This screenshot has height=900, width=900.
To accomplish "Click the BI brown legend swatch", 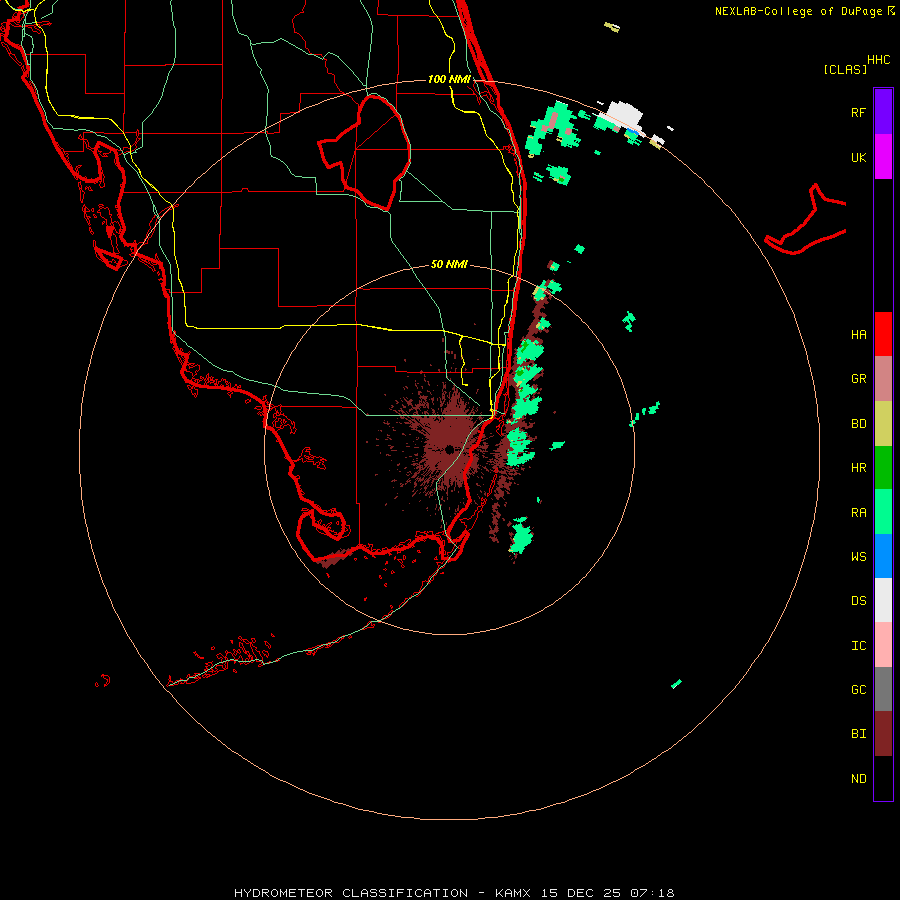I will tap(883, 734).
